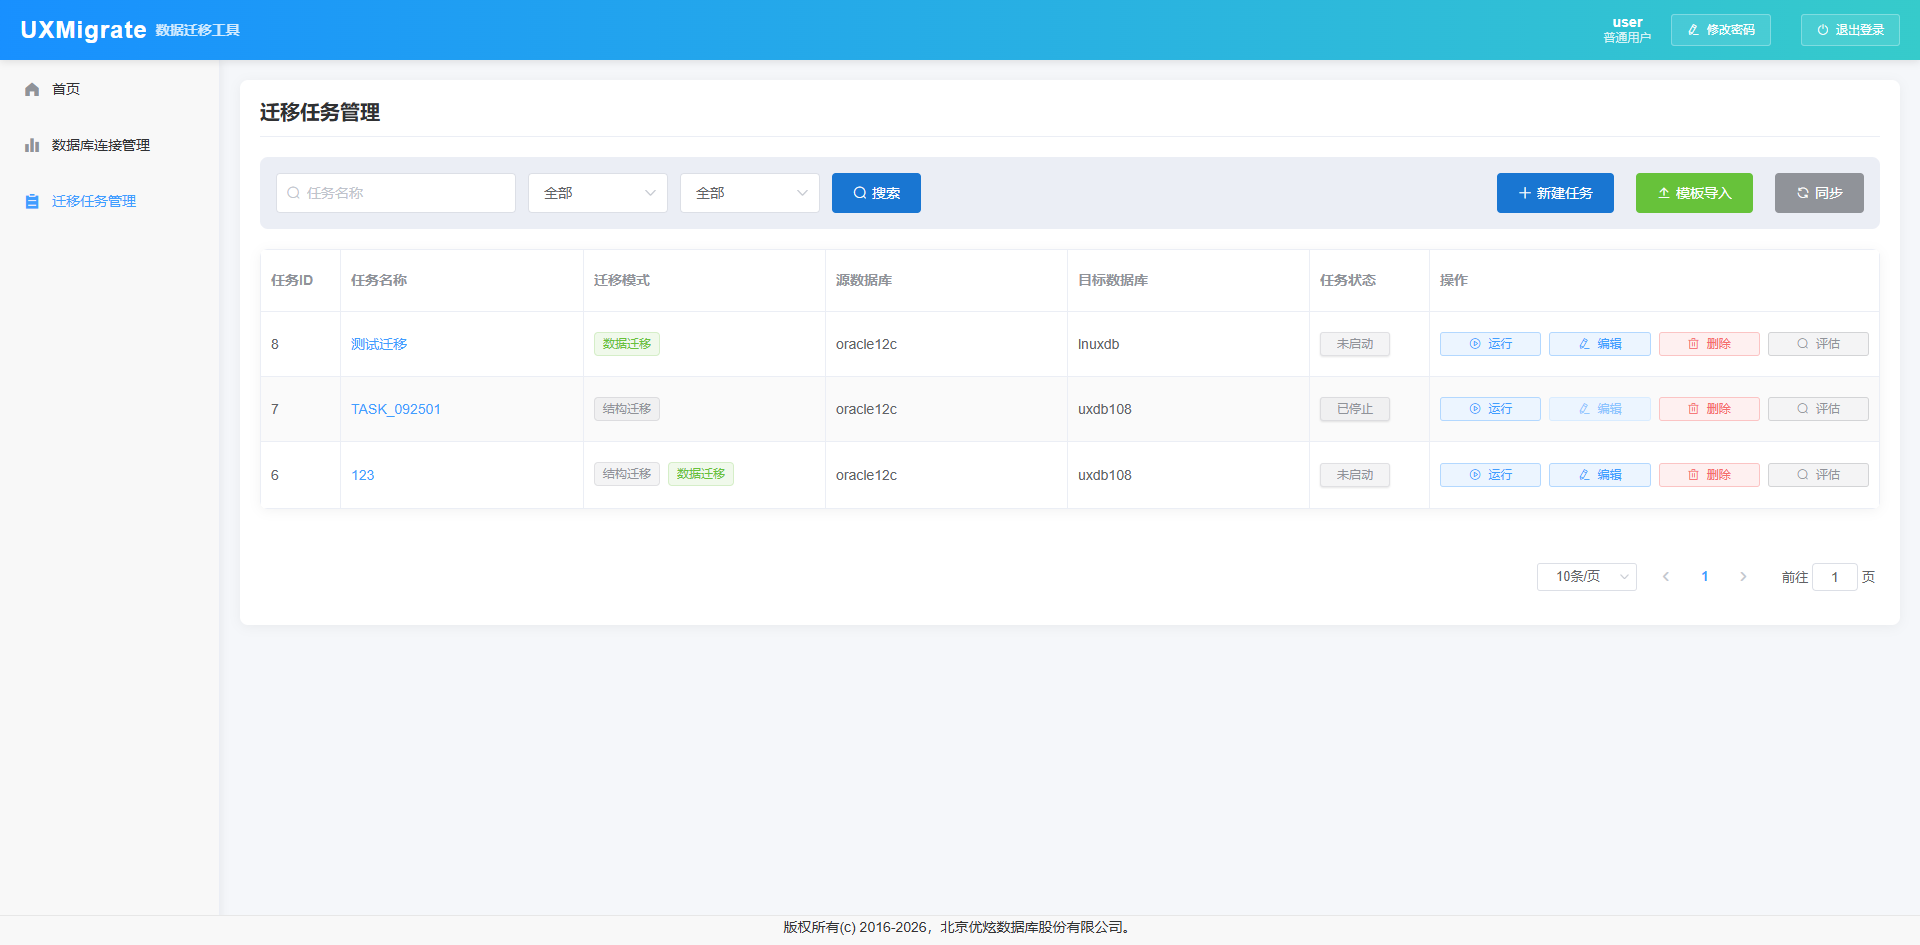Go to 首页 in sidebar menu
This screenshot has height=945, width=1920.
[x=66, y=89]
